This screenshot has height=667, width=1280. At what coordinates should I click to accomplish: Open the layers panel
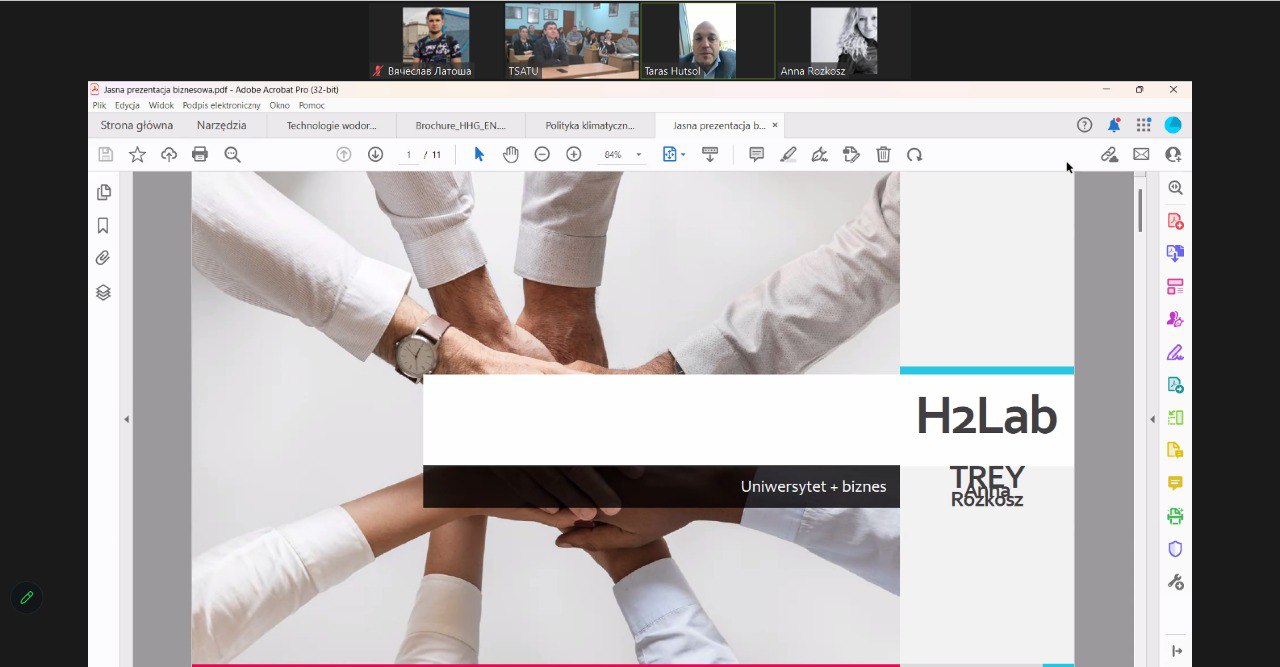tap(103, 292)
